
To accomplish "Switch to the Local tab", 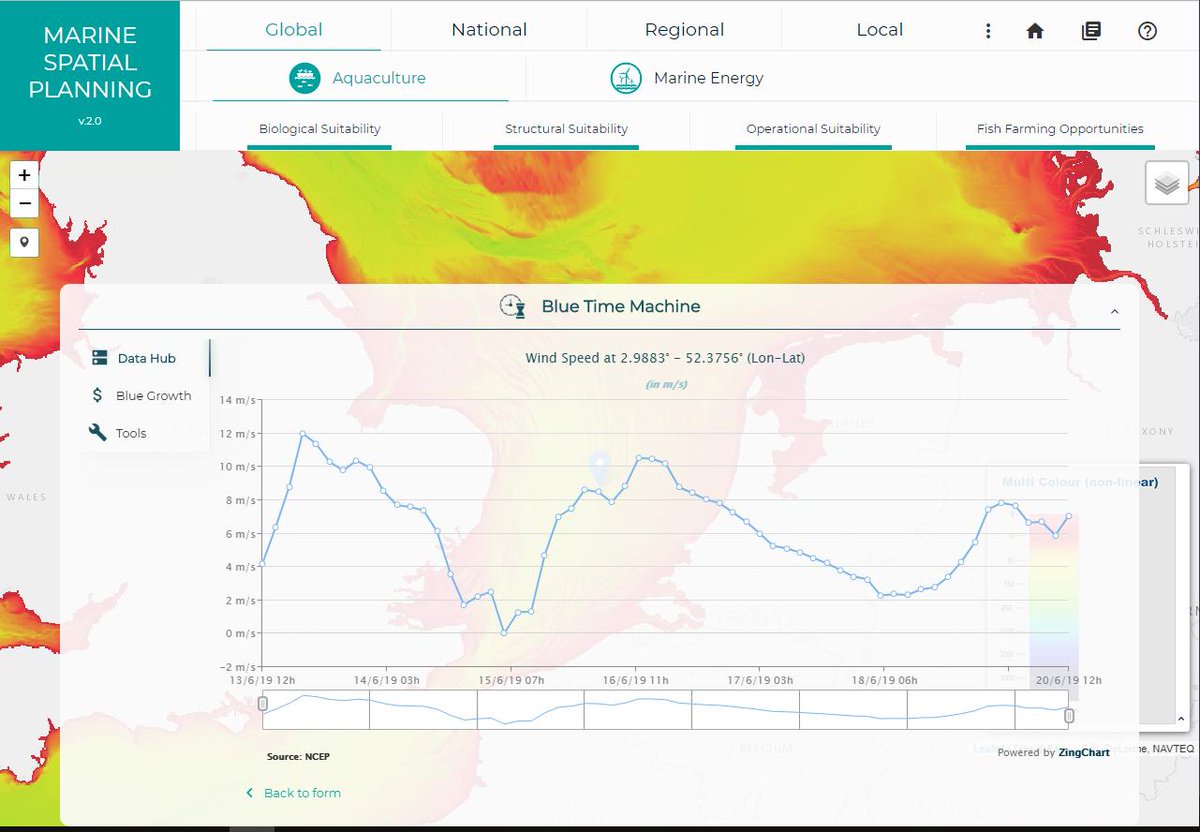I will tap(880, 29).
